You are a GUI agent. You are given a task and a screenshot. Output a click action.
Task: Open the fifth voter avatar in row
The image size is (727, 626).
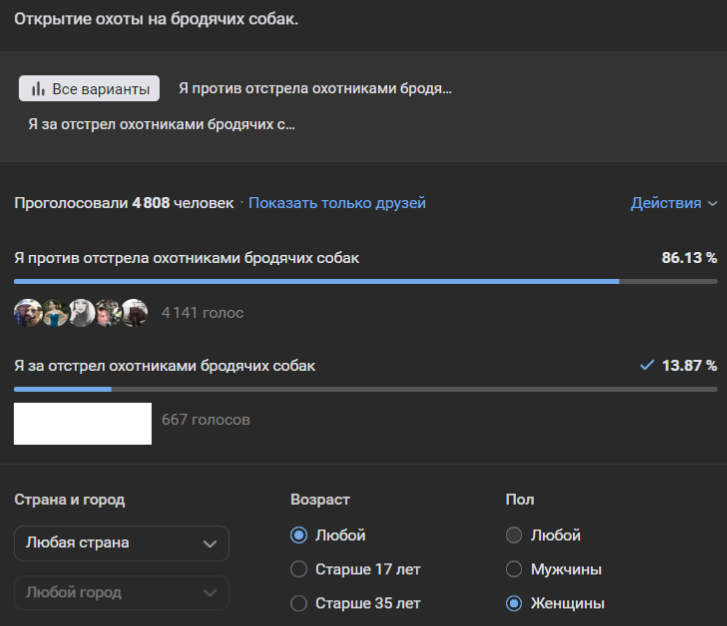coord(134,313)
